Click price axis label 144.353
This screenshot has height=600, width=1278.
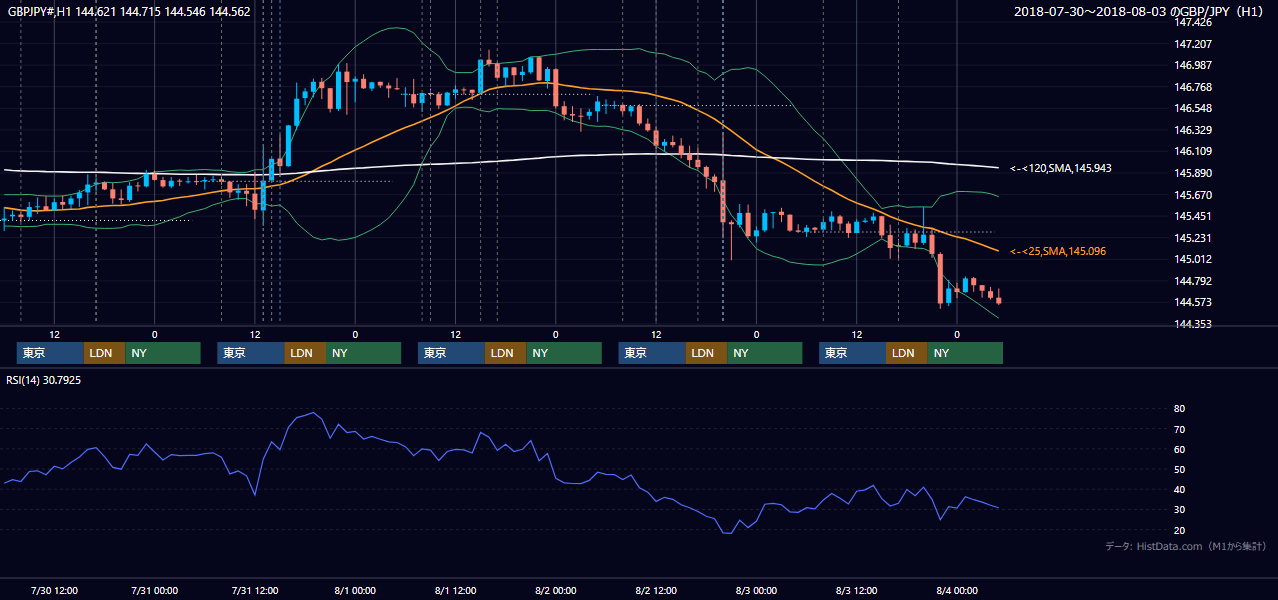click(x=1193, y=324)
